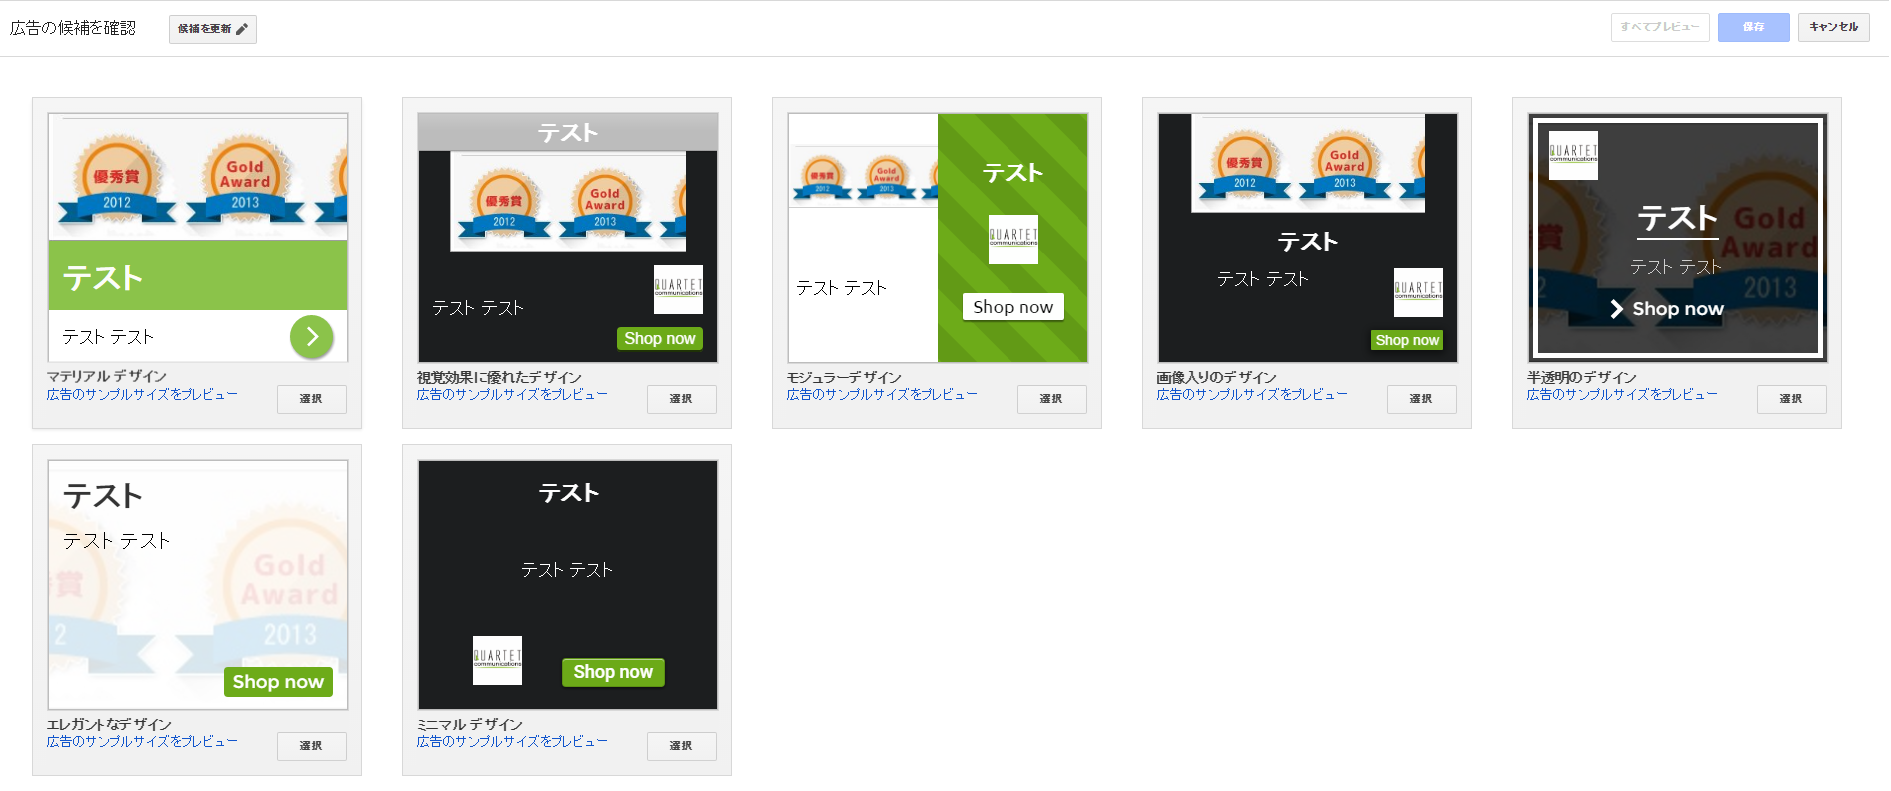This screenshot has width=1891, height=791.
Task: Open sample size preview link for 視覚効果に優れたデザイン
Action: (511, 395)
